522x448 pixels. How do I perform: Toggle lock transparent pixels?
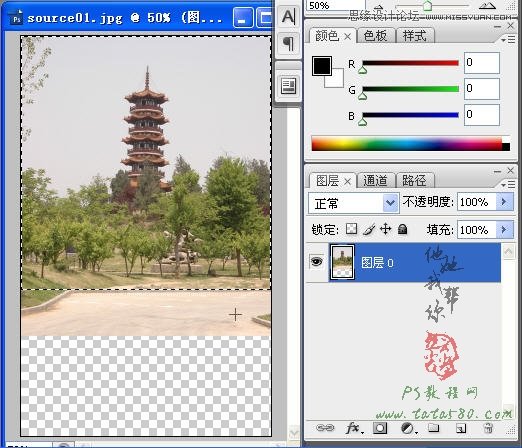click(x=351, y=229)
